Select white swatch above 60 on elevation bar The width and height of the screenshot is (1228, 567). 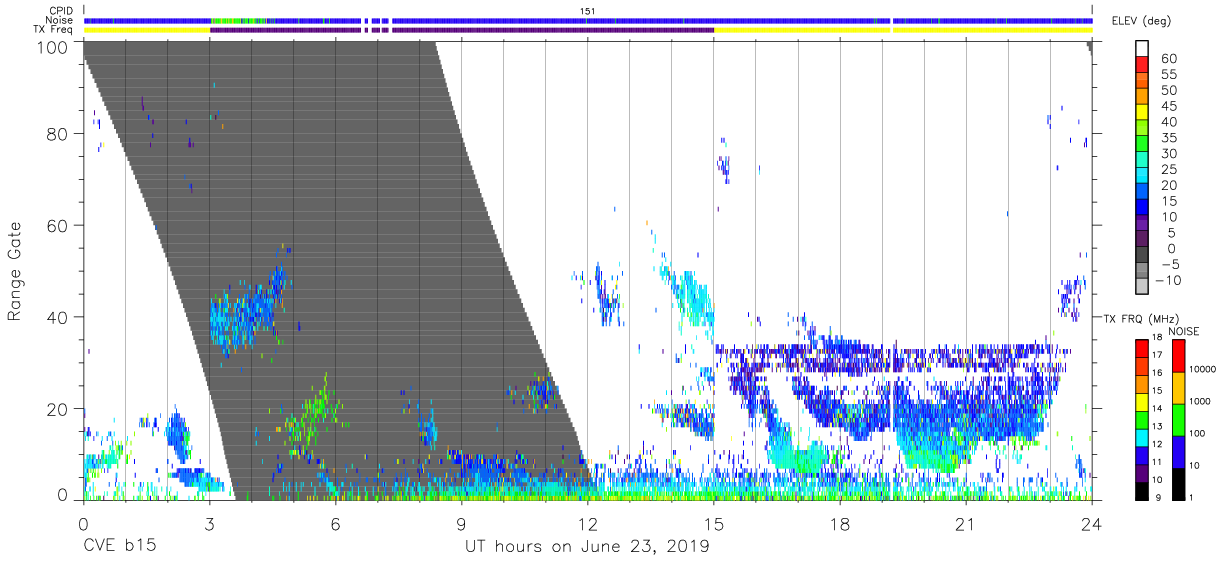click(x=1141, y=48)
